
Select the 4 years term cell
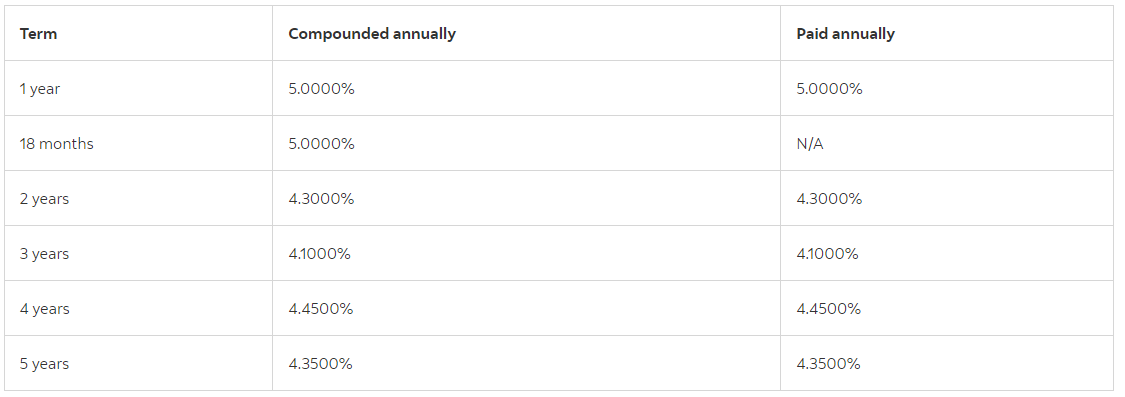coord(44,309)
